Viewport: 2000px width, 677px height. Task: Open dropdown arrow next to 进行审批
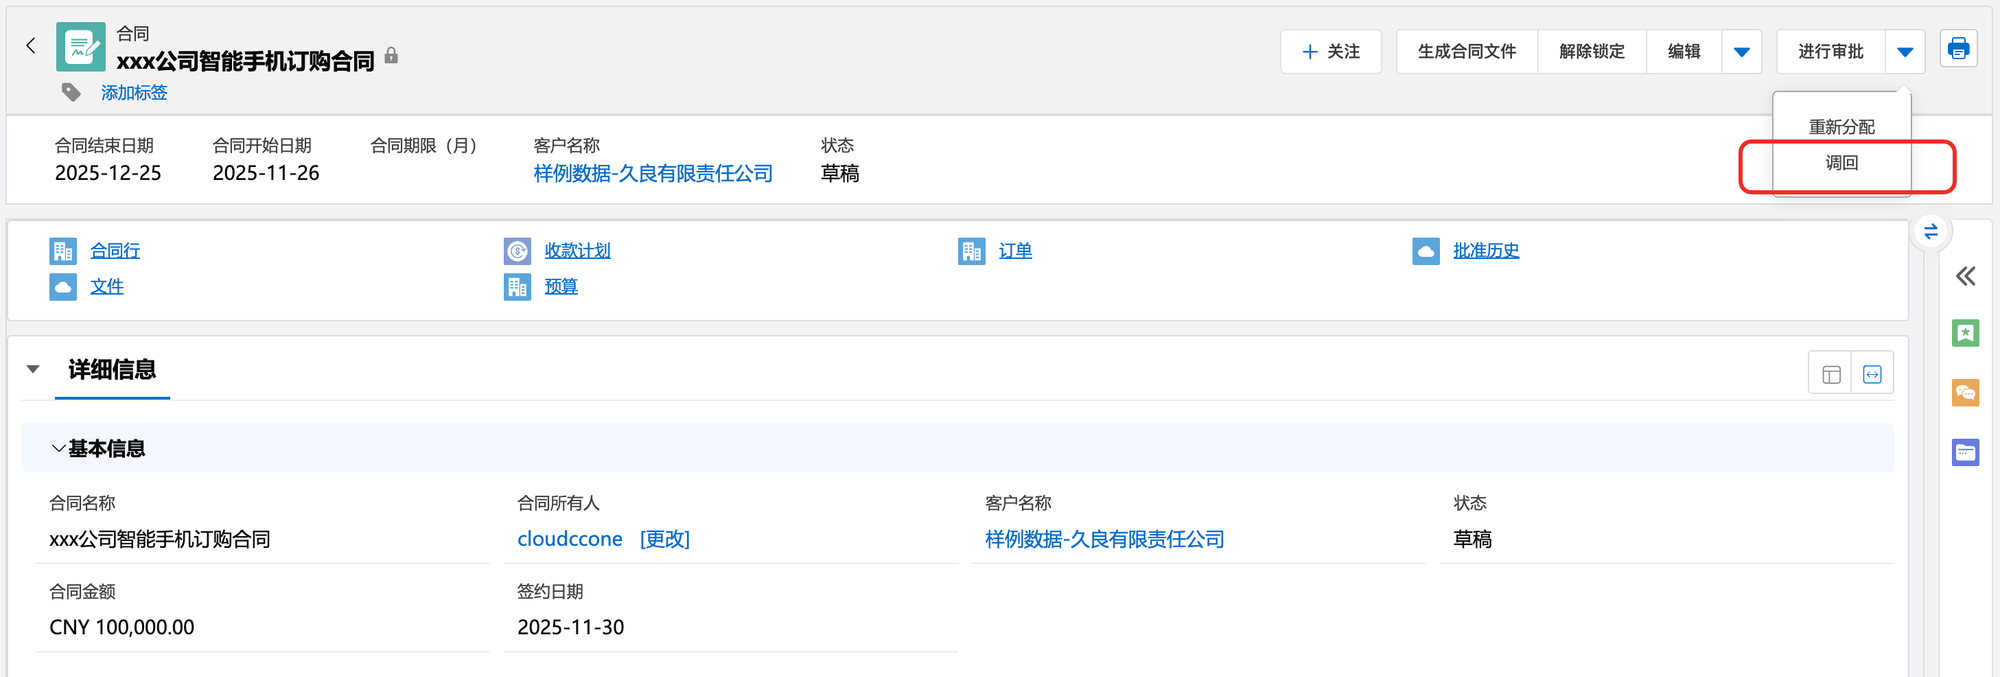(x=1904, y=52)
